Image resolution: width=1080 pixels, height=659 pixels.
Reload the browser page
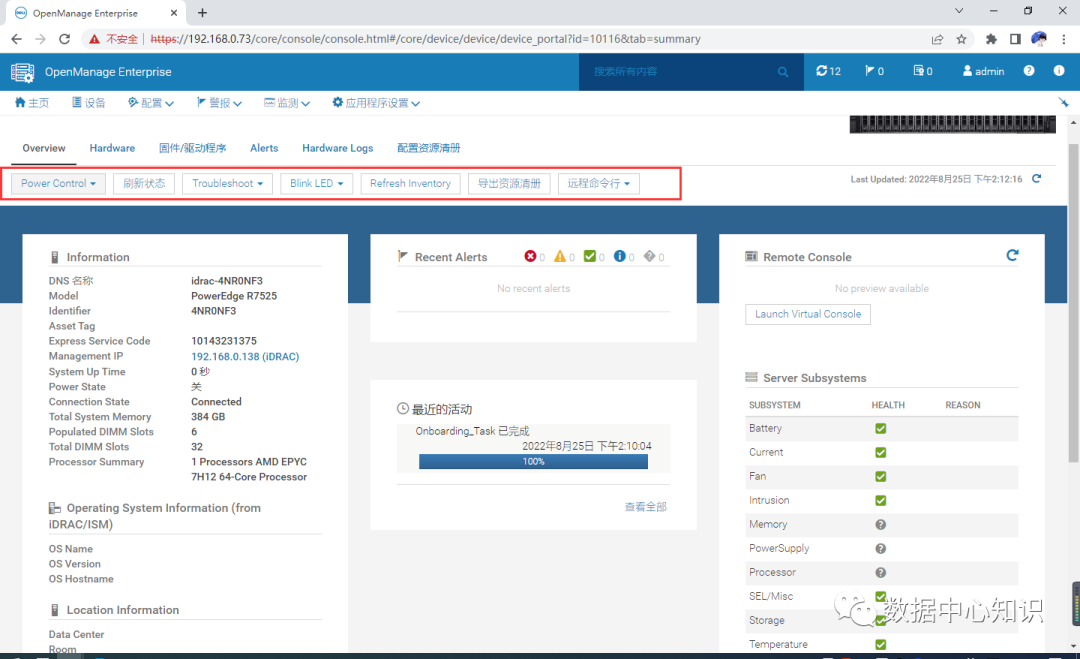[x=65, y=39]
